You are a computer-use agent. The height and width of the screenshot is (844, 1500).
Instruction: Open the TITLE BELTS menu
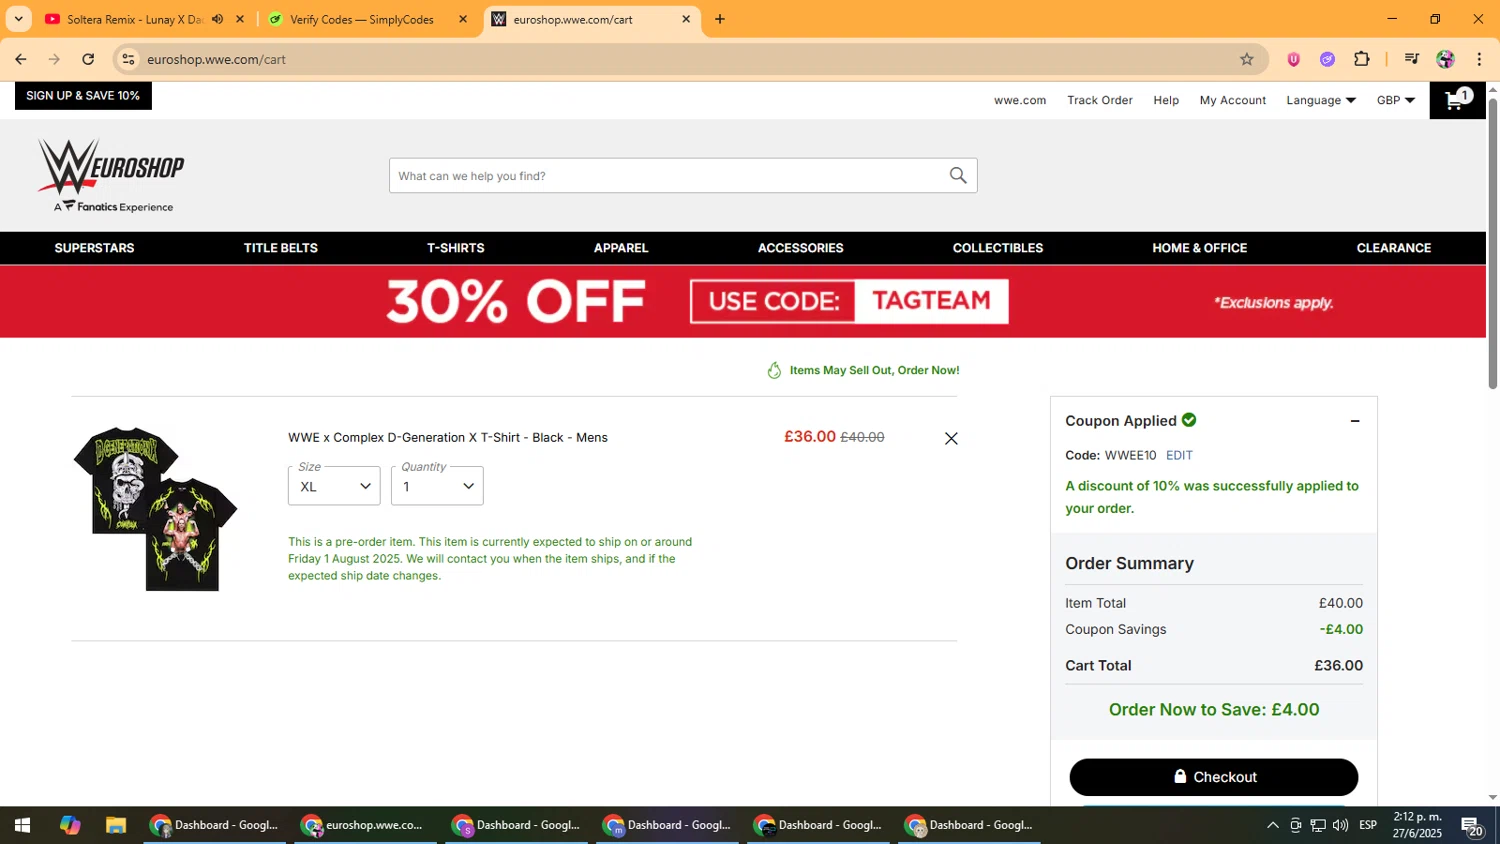tap(281, 248)
